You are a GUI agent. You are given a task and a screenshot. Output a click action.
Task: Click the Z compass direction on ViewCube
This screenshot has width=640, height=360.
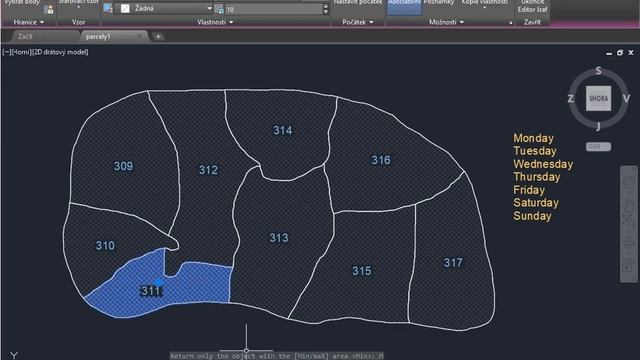click(571, 98)
